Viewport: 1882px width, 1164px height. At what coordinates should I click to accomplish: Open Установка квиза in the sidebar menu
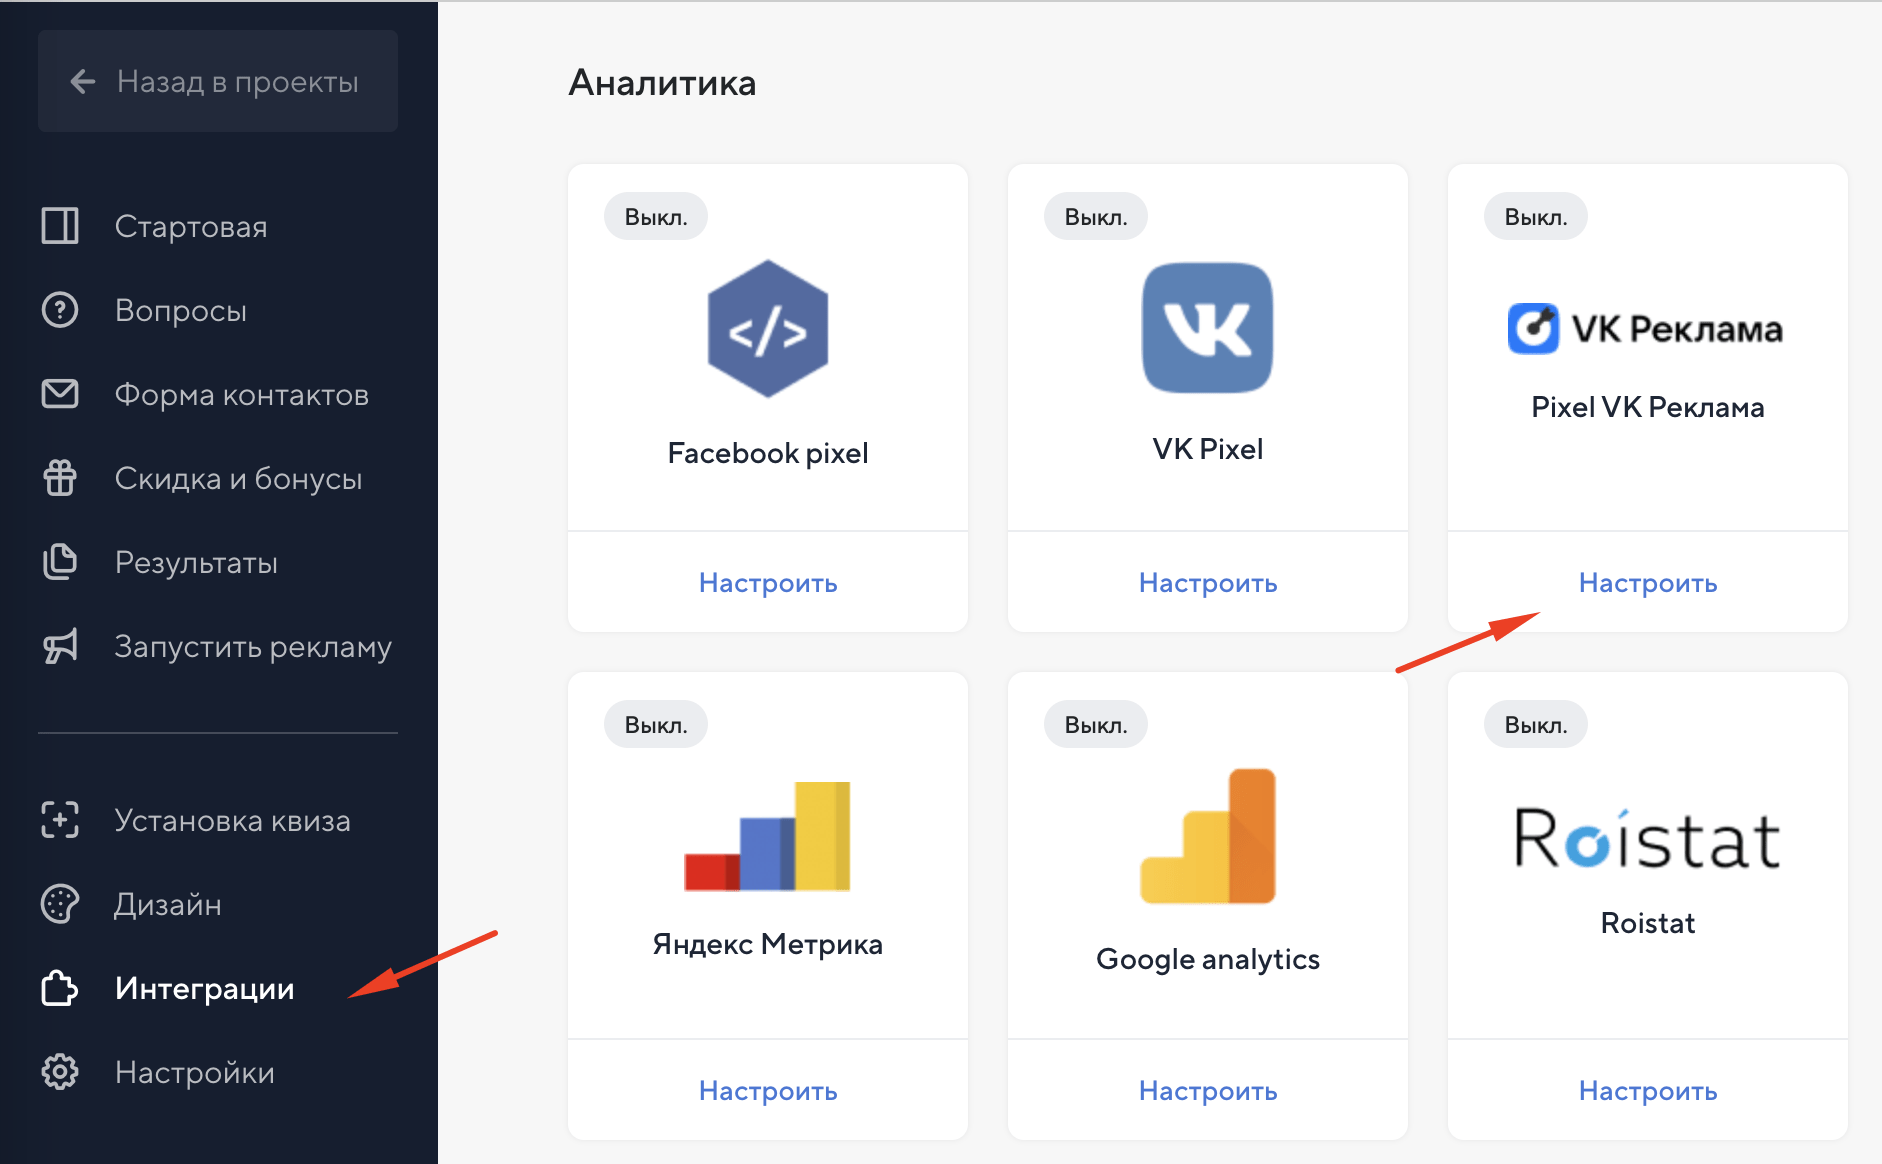(x=232, y=820)
